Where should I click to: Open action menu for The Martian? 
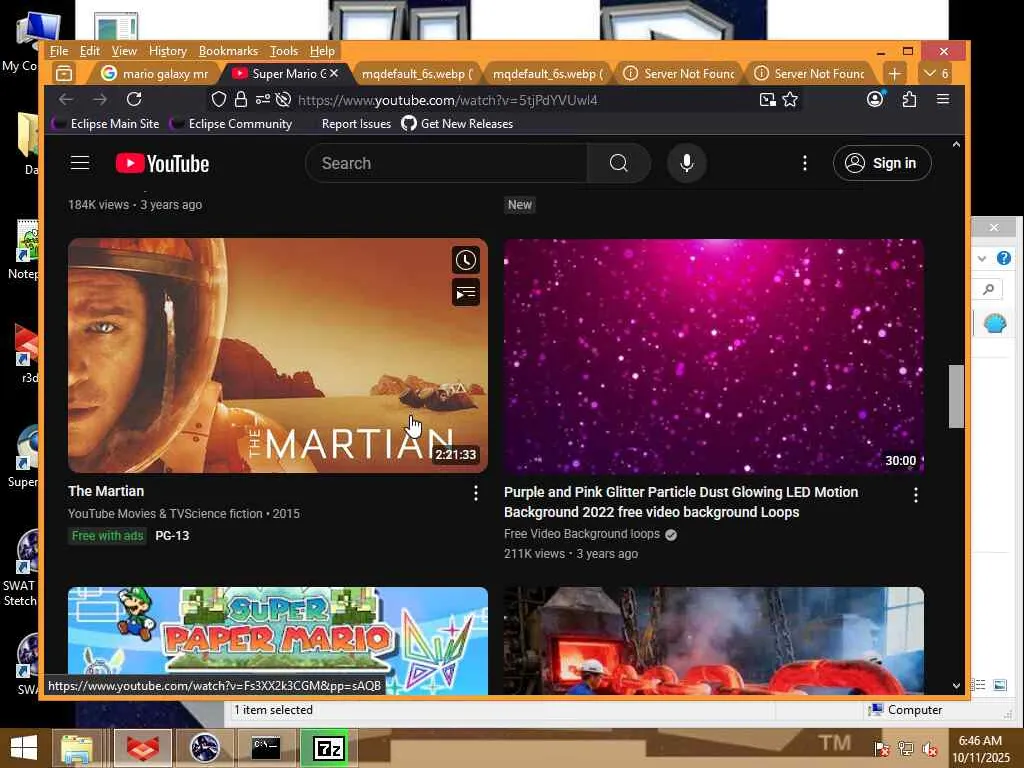pyautogui.click(x=475, y=494)
